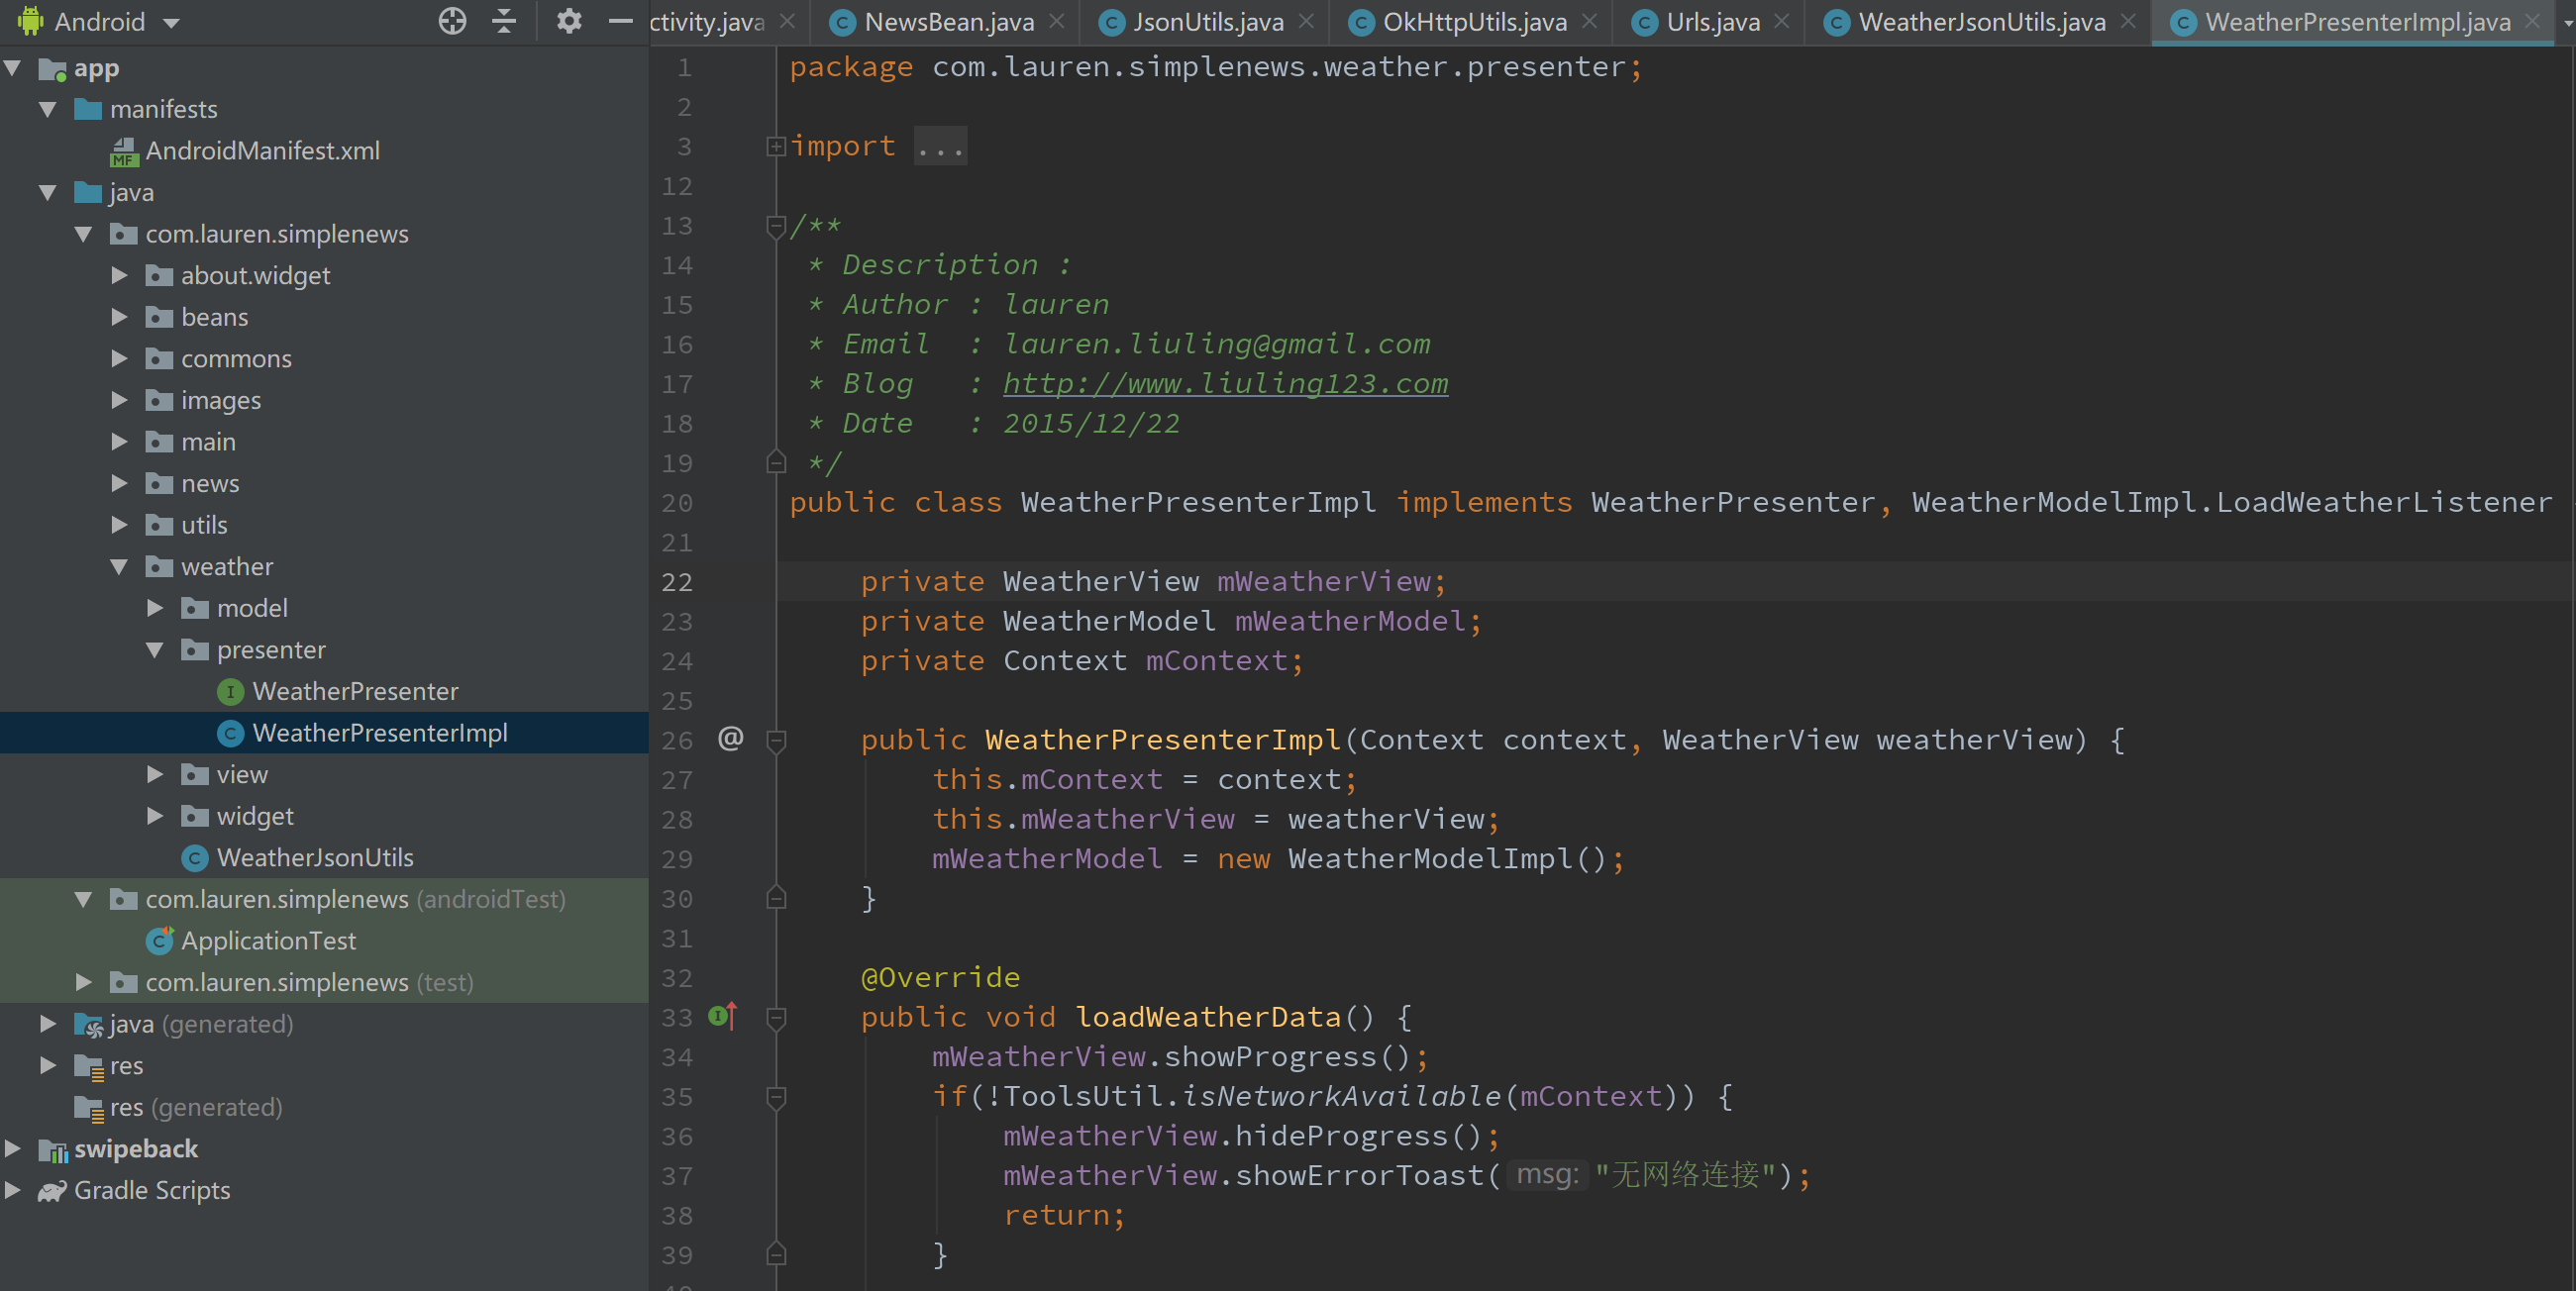Screen dimensions: 2576x1291
Task: Expand the swipeback module
Action: (x=13, y=1149)
